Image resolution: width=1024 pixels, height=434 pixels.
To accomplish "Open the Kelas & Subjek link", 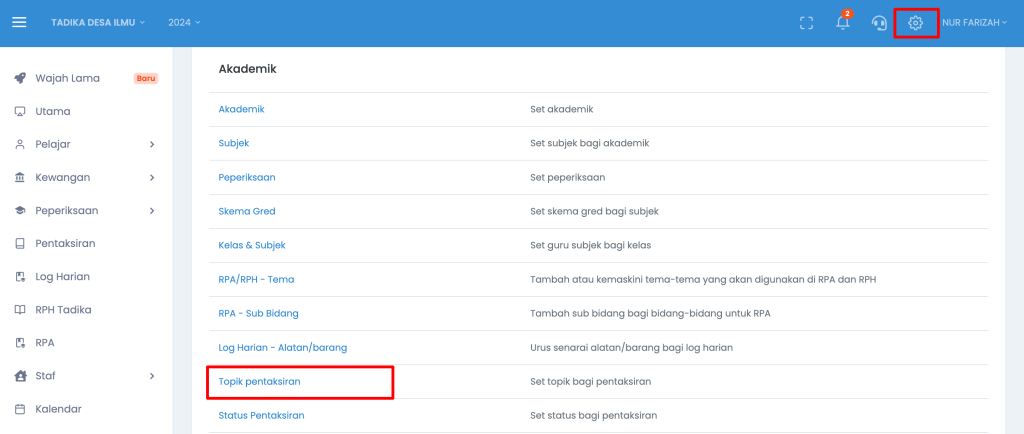I will point(252,245).
